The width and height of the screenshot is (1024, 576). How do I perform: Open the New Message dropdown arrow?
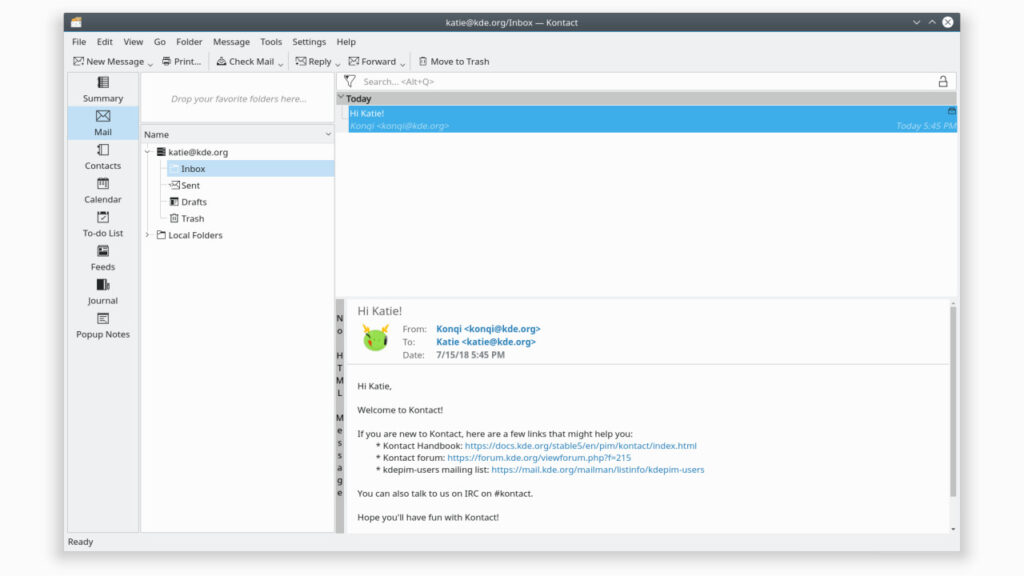(151, 63)
